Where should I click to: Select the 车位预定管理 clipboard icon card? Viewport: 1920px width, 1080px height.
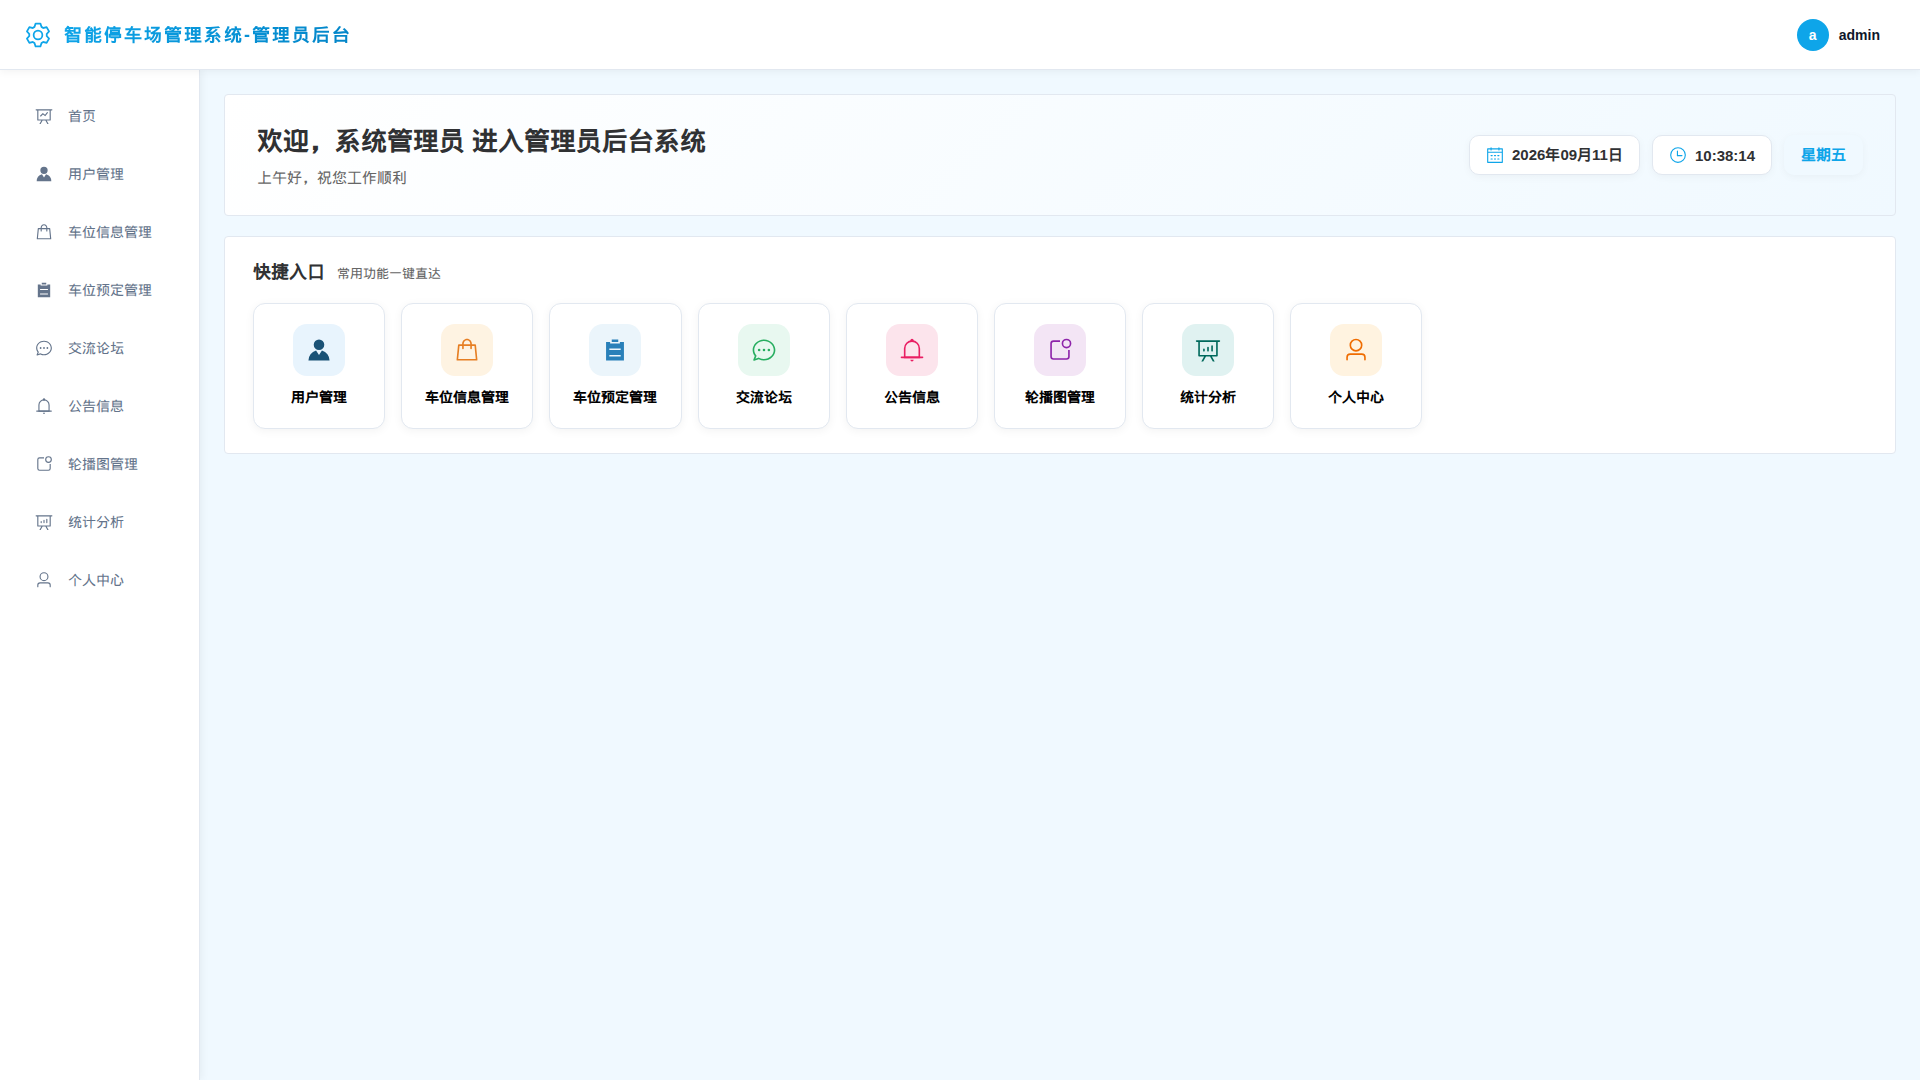click(615, 366)
